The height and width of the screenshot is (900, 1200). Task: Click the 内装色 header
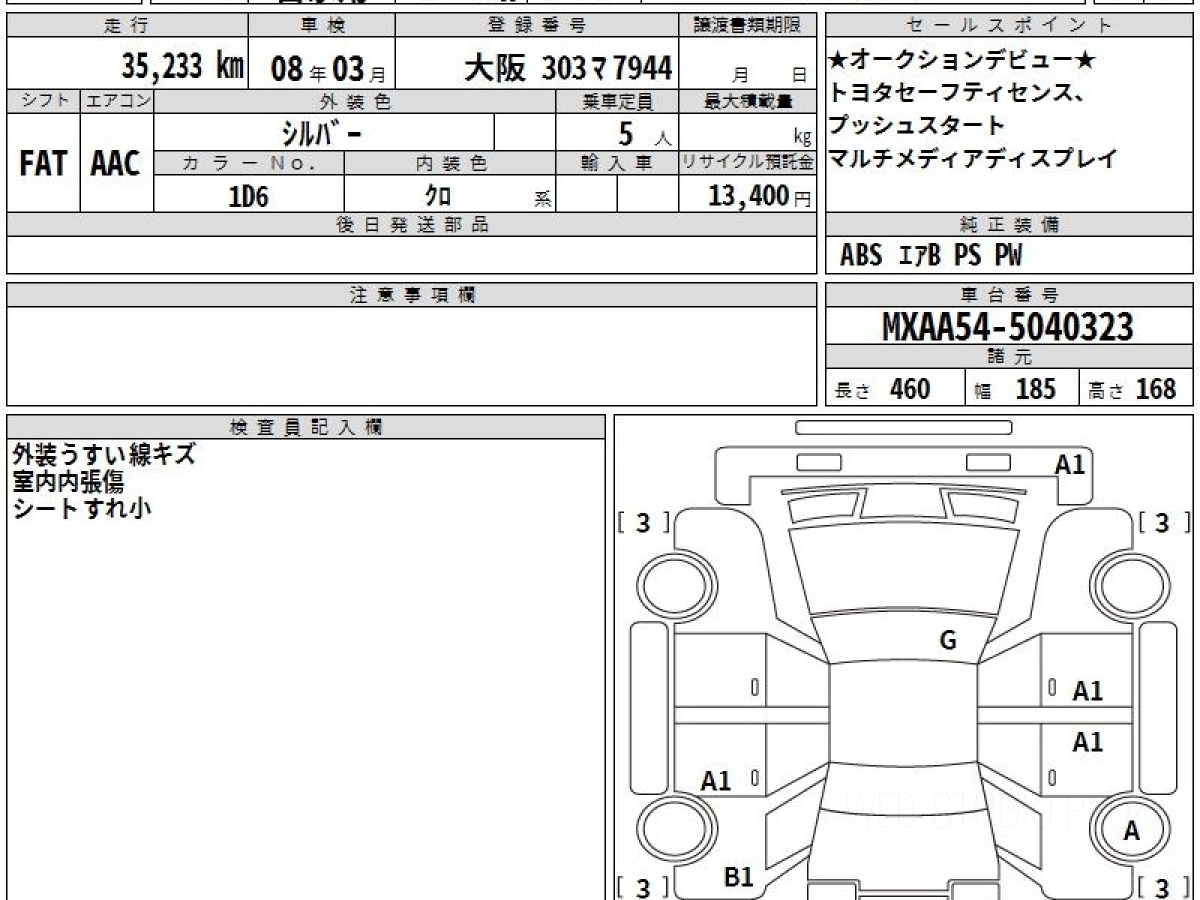click(x=450, y=163)
